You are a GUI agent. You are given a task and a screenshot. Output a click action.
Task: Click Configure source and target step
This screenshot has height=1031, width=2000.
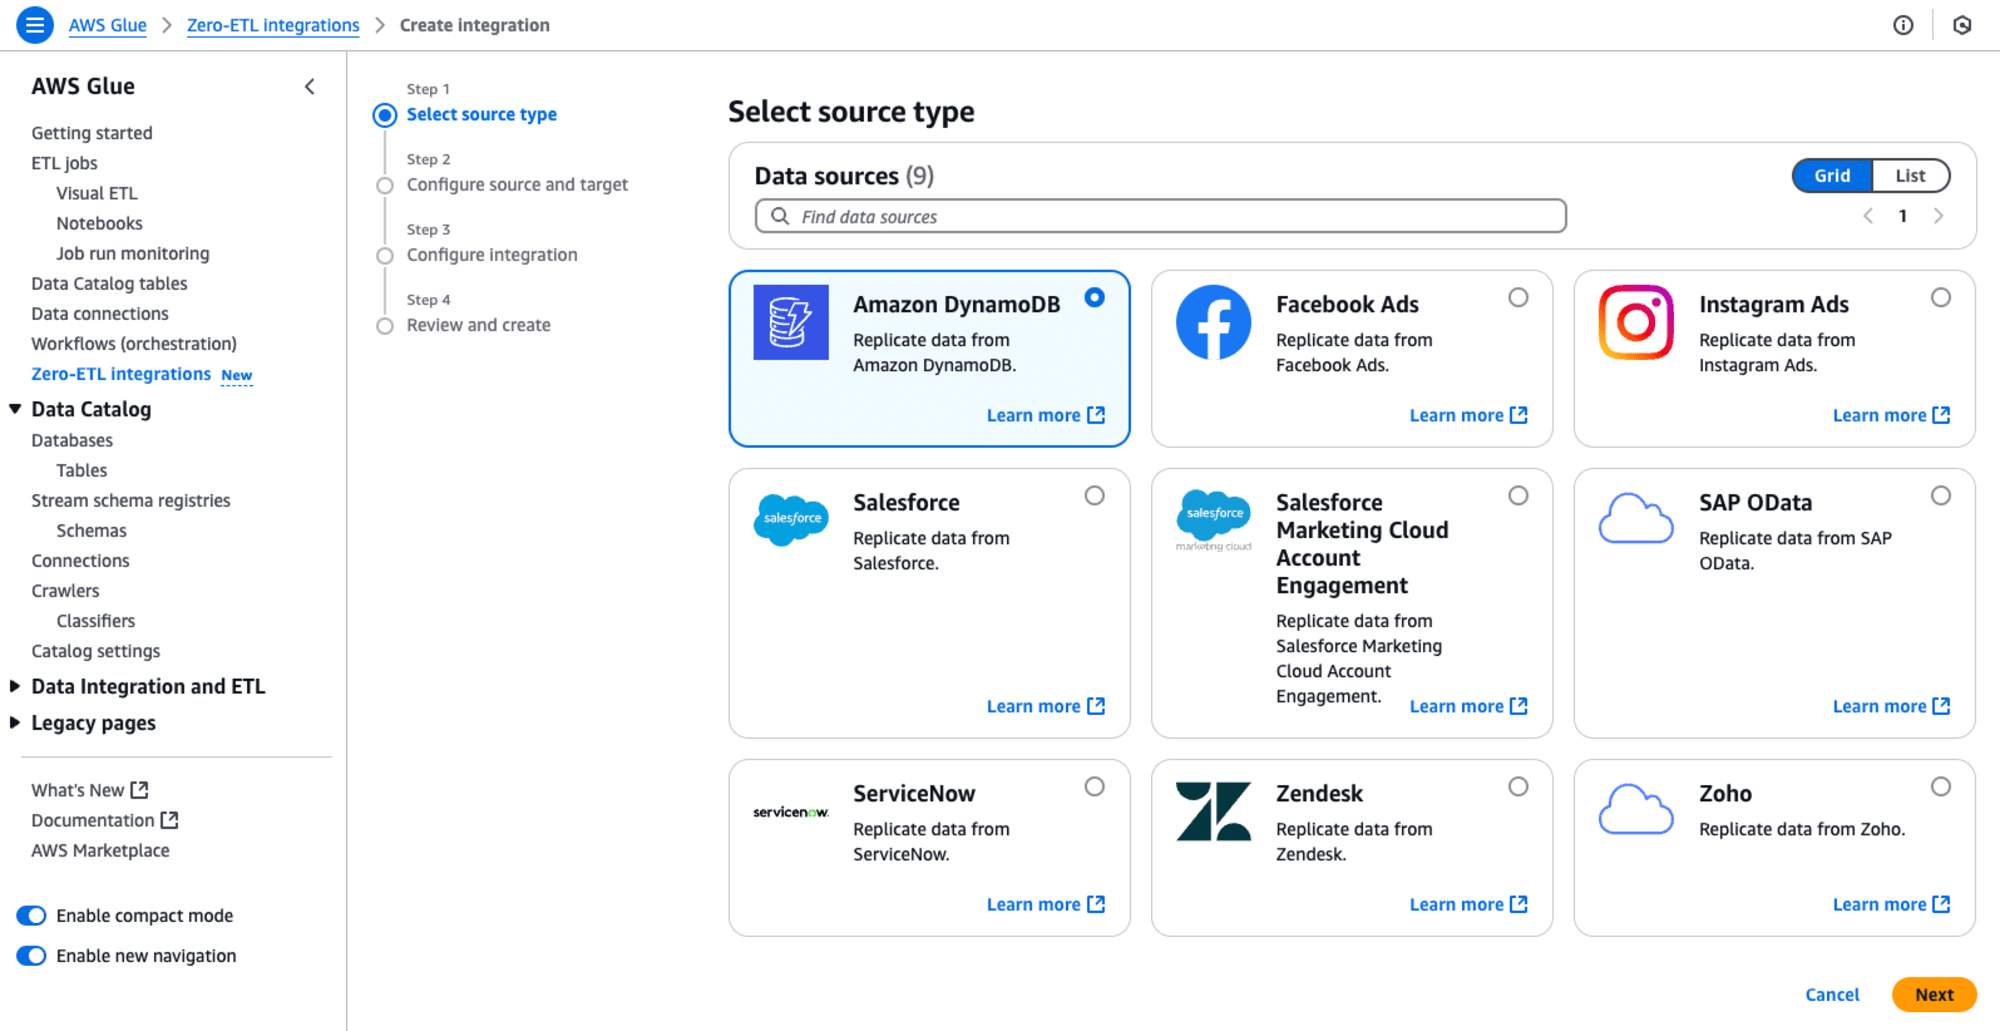(x=517, y=185)
